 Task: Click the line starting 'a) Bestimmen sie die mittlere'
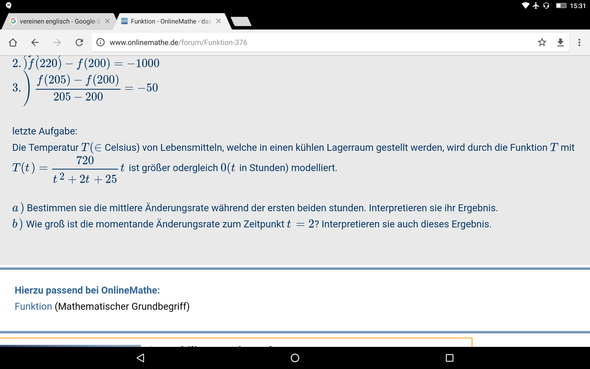[x=255, y=208]
